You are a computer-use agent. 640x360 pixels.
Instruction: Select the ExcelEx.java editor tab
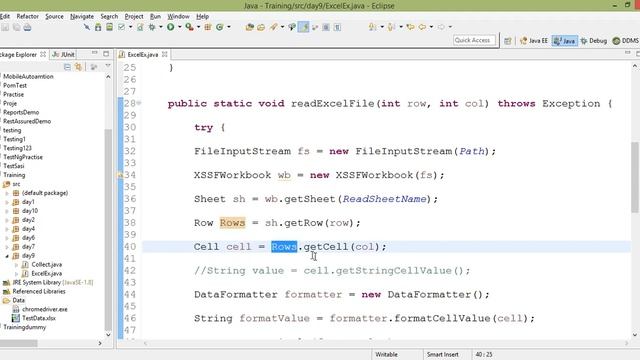click(x=142, y=54)
